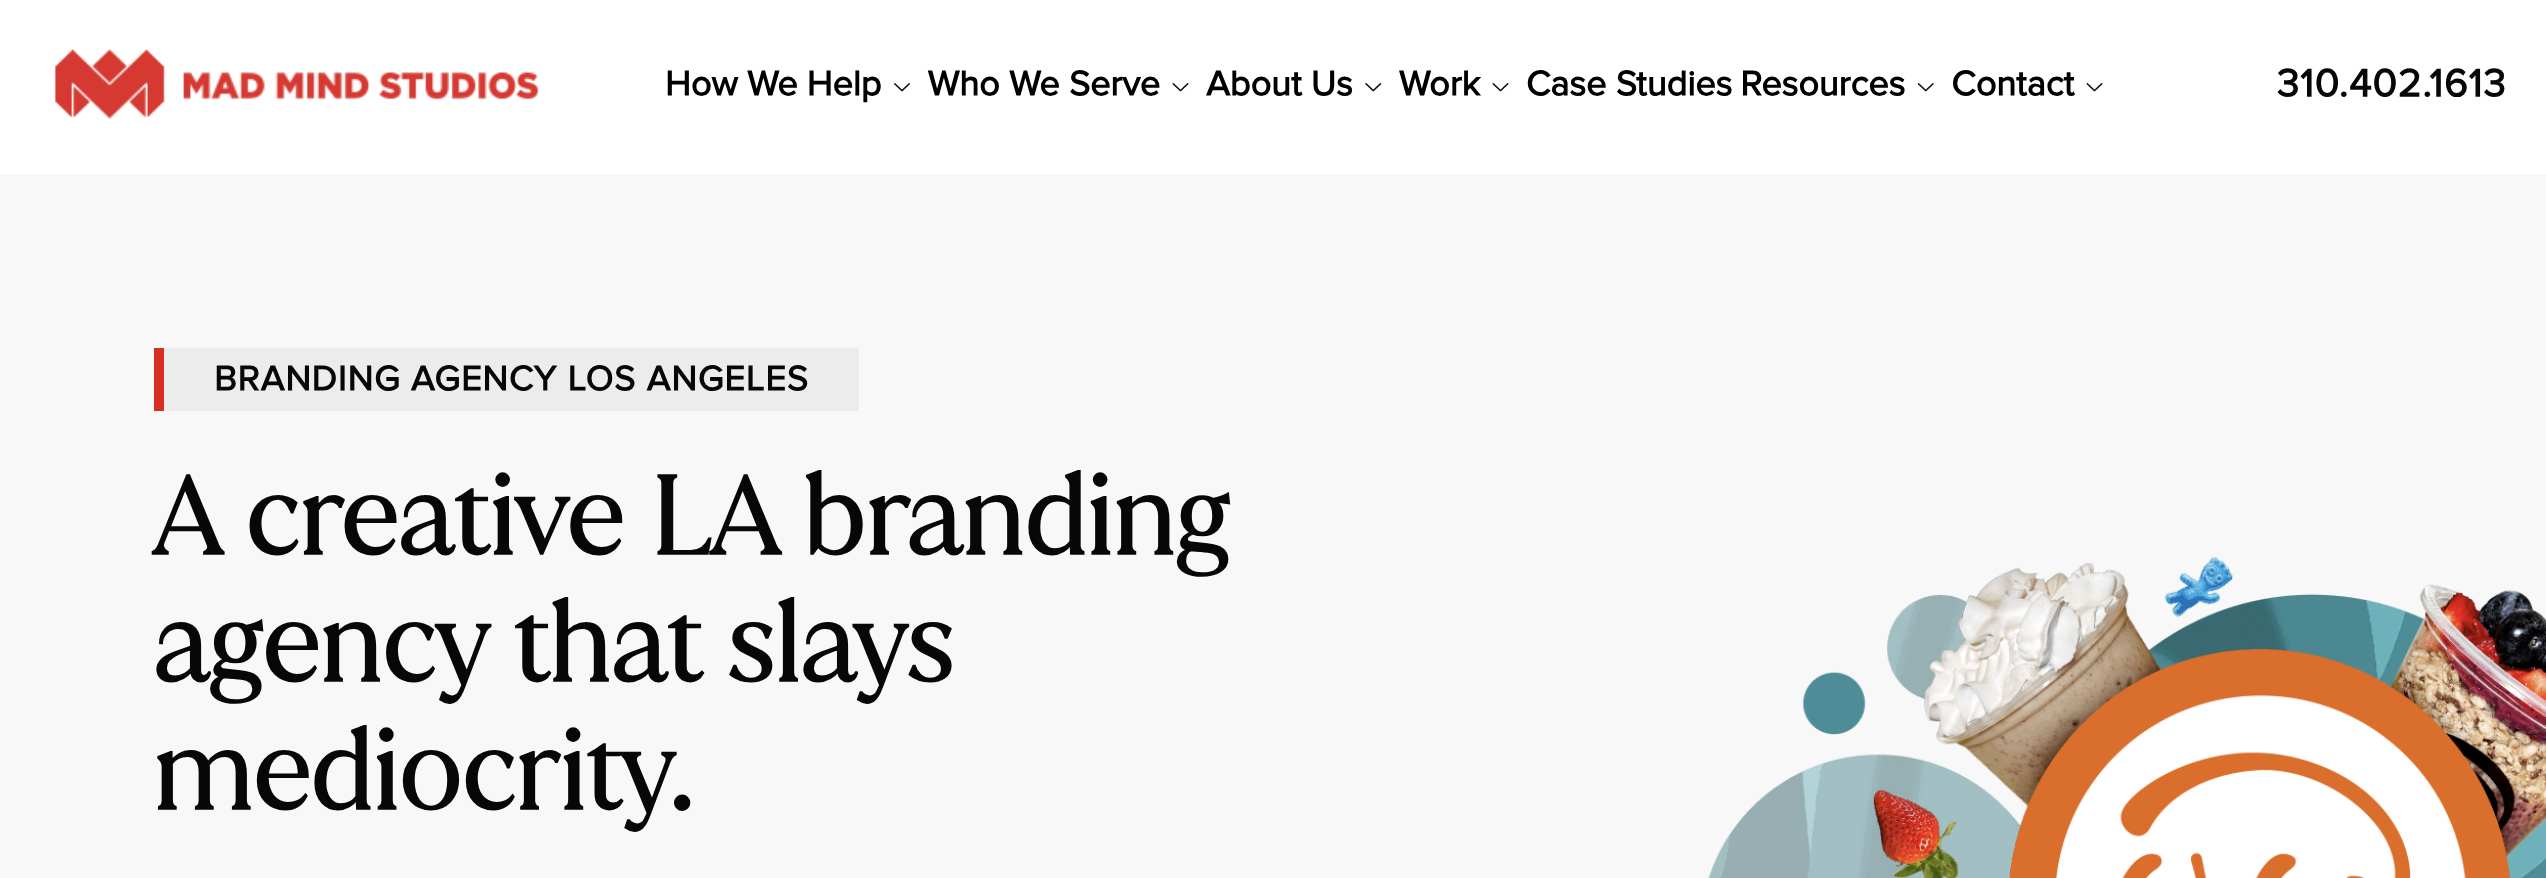This screenshot has width=2546, height=878.
Task: Expand the chevron next to Who We Serve
Action: click(x=1180, y=87)
